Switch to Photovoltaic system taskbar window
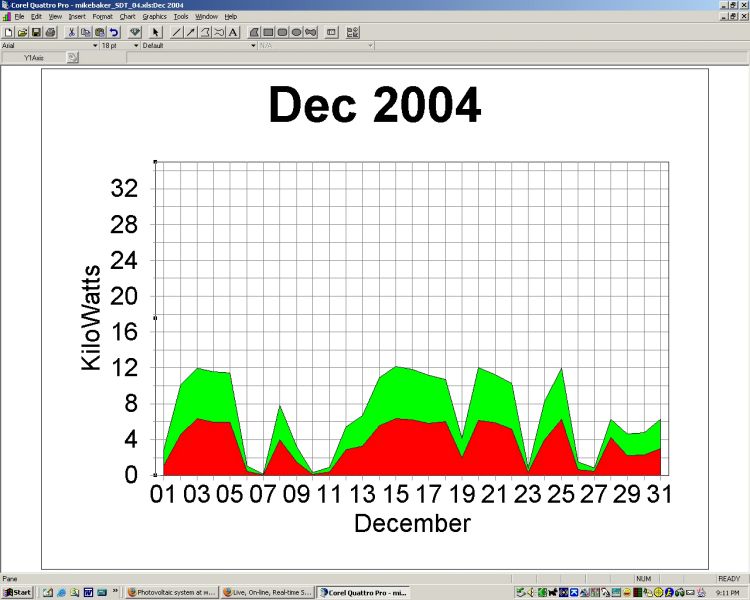 (x=171, y=593)
